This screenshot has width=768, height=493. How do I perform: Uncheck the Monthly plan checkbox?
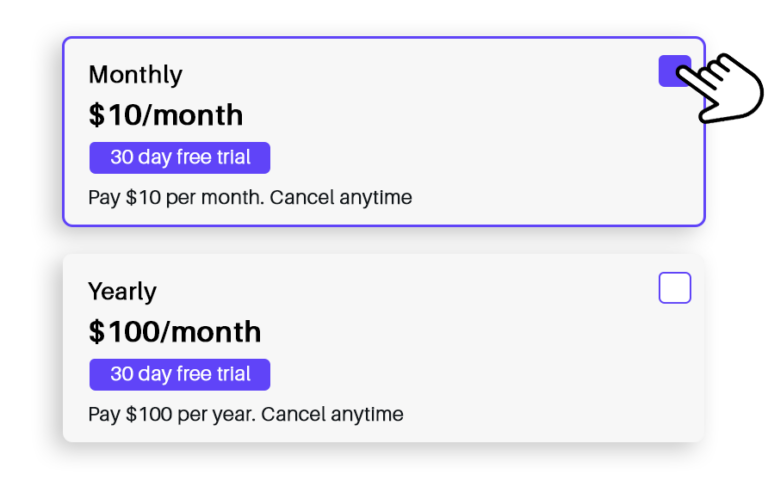point(674,71)
